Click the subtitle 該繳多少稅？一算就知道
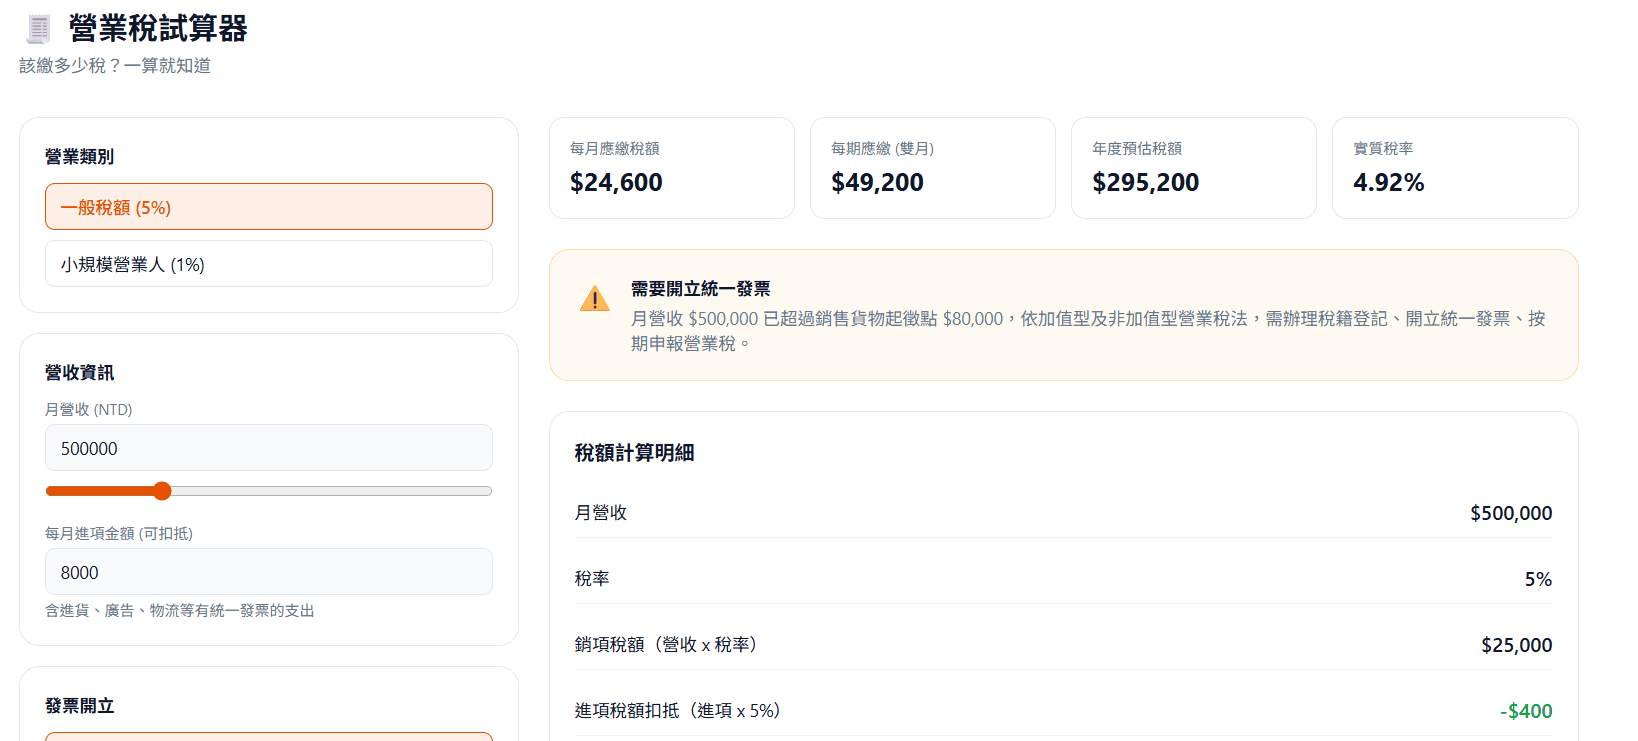Image resolution: width=1638 pixels, height=741 pixels. (115, 66)
